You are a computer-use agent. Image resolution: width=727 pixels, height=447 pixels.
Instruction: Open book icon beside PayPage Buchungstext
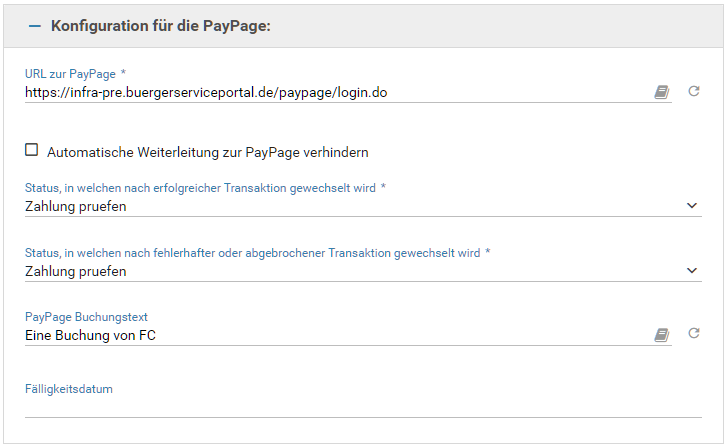661,335
